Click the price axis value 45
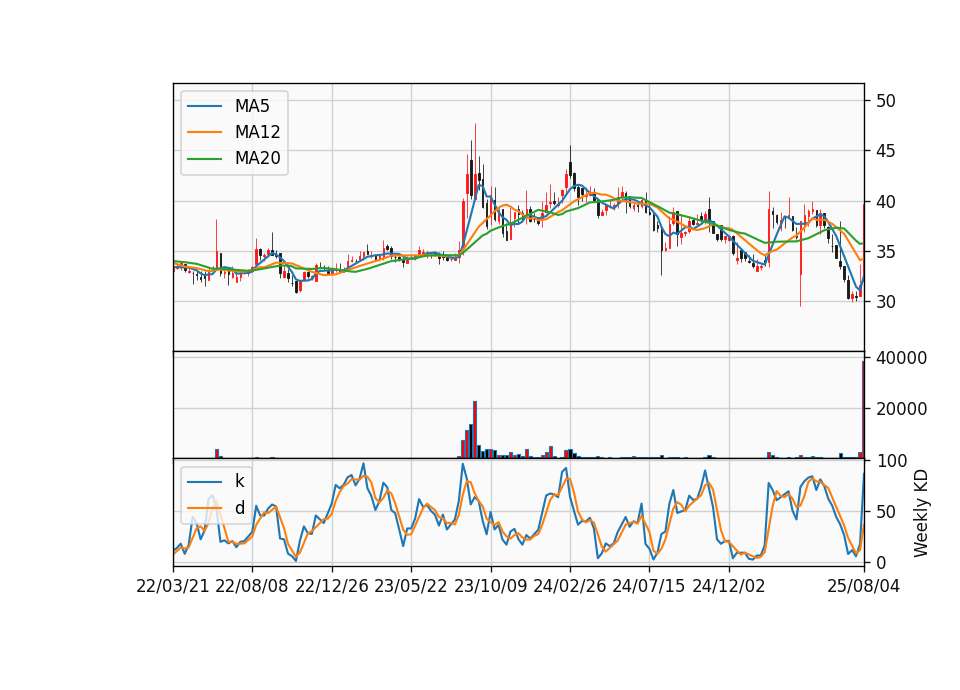 click(x=885, y=151)
